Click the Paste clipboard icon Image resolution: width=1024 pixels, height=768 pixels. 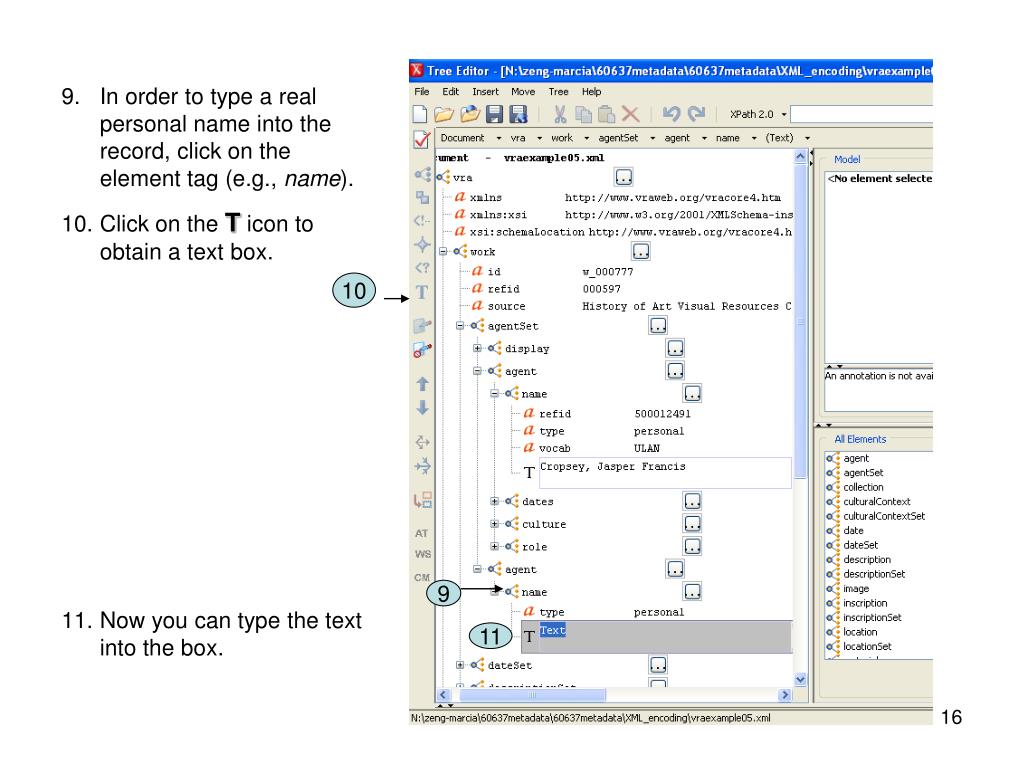pyautogui.click(x=607, y=114)
